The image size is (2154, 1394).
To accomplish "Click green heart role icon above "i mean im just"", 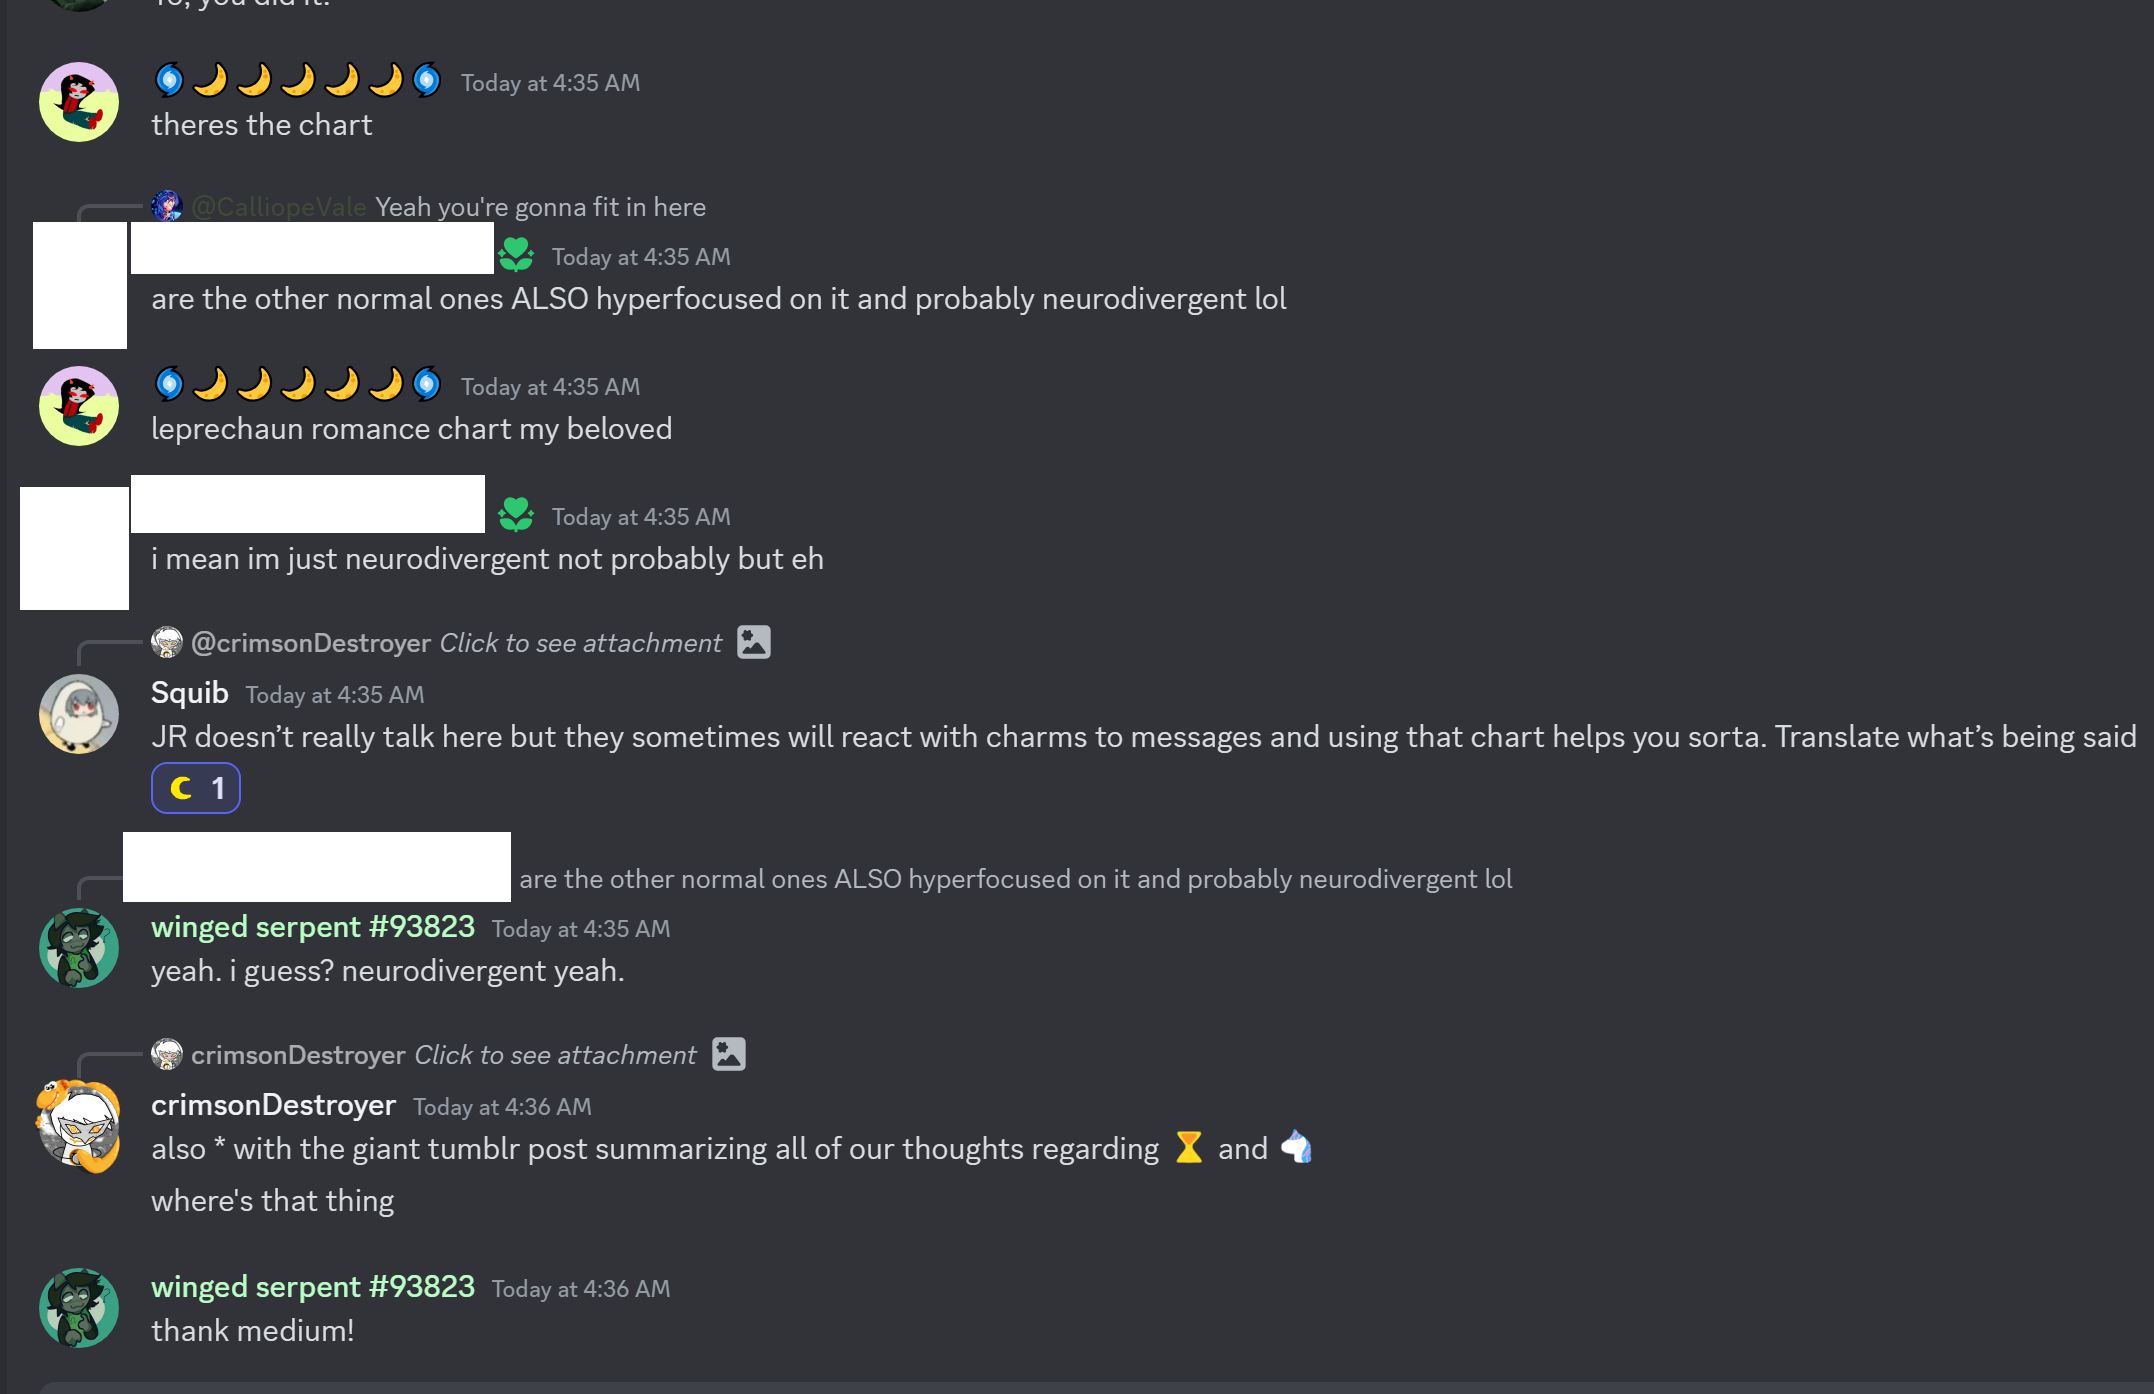I will [516, 515].
